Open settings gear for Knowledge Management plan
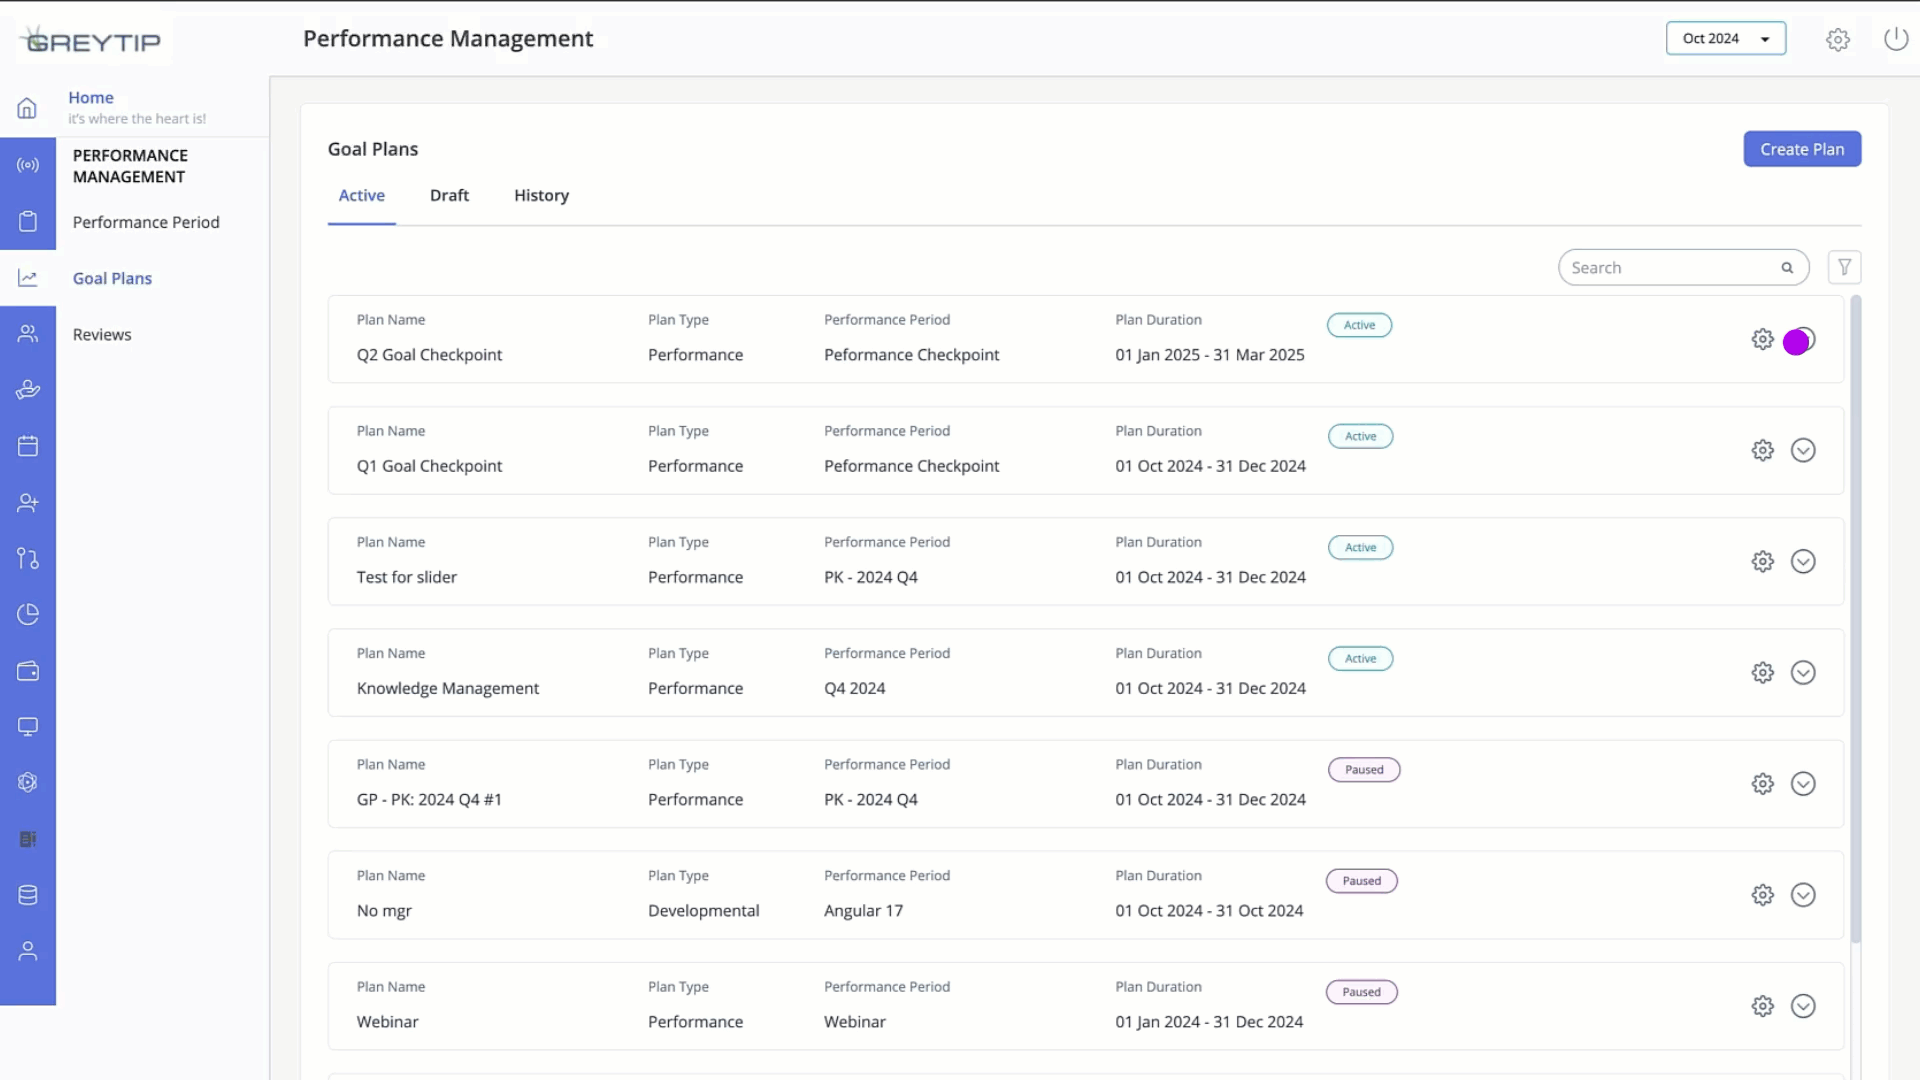Image resolution: width=1920 pixels, height=1080 pixels. coord(1763,672)
